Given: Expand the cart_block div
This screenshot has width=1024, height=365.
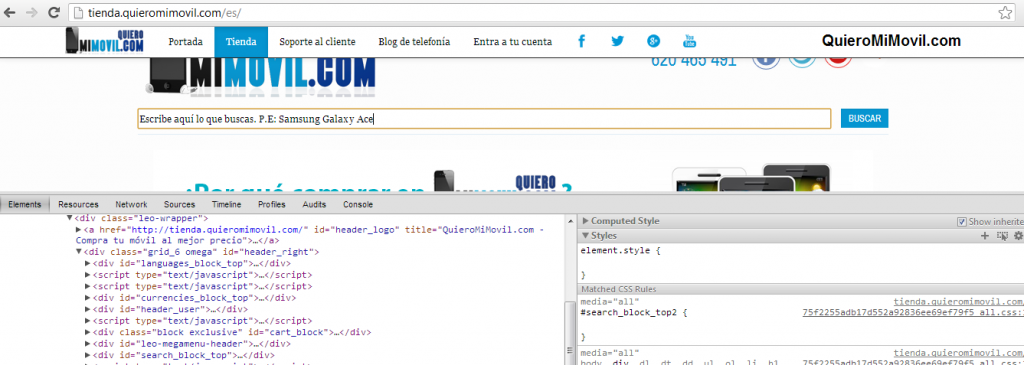Looking at the screenshot, I should (88, 332).
